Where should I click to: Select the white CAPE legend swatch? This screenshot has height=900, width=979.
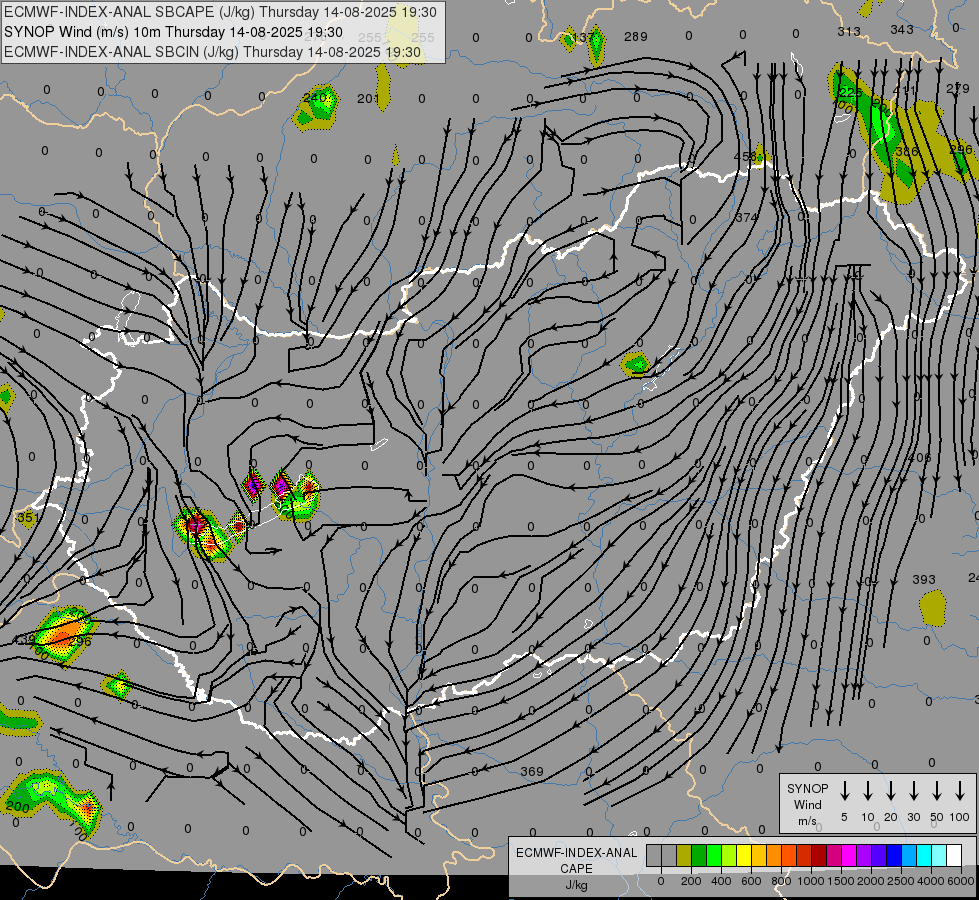(953, 855)
